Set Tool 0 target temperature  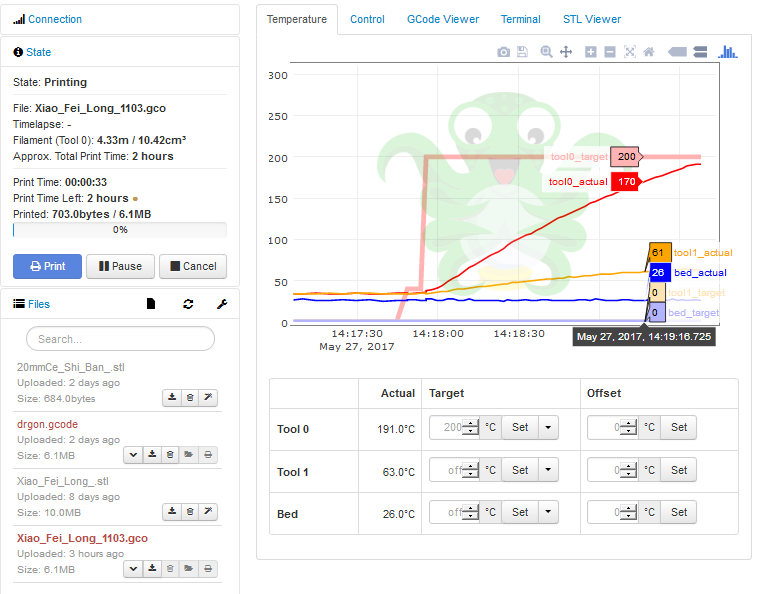tap(520, 427)
